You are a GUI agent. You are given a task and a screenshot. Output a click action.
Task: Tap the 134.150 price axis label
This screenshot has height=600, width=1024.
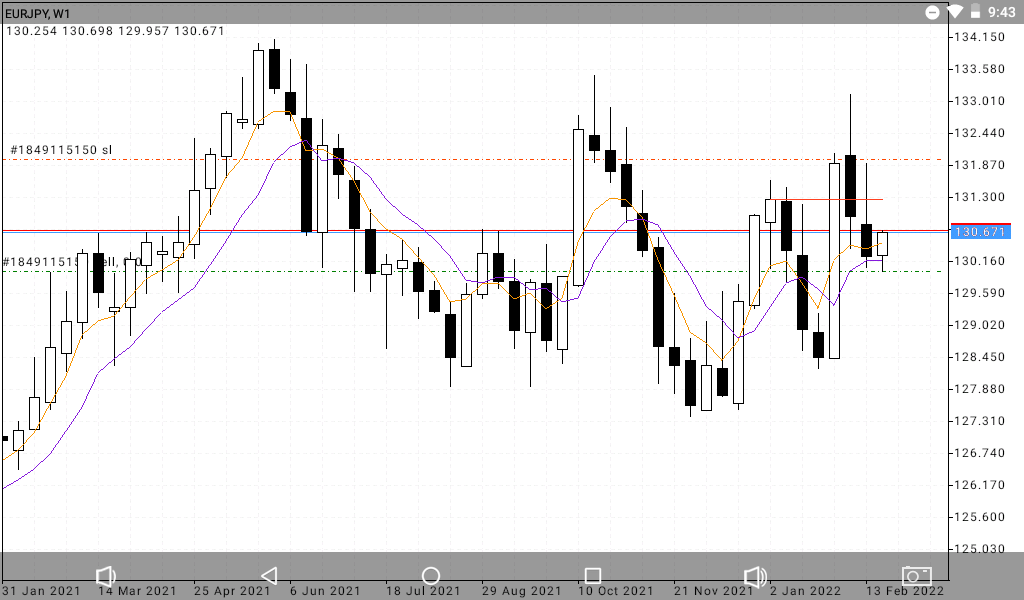[x=980, y=37]
